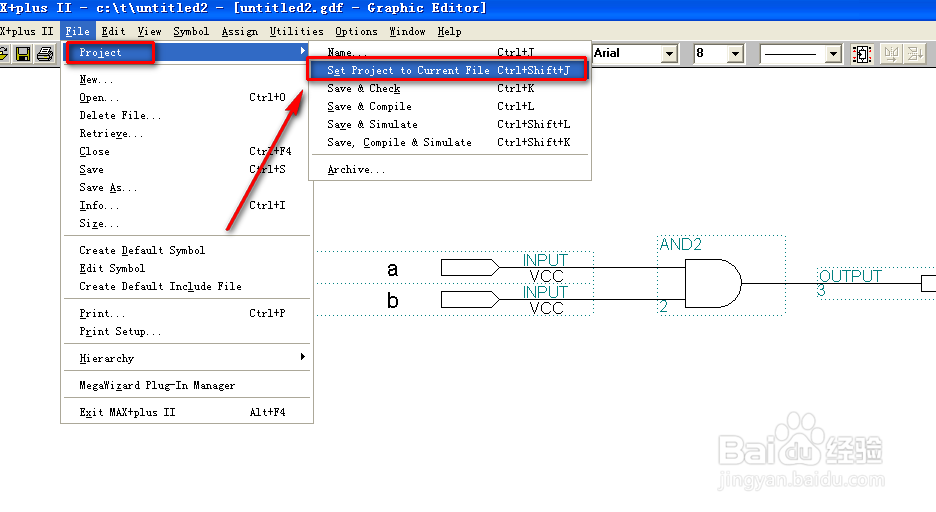This screenshot has width=936, height=512.
Task: Select input pin labeled b
Action: pos(470,299)
